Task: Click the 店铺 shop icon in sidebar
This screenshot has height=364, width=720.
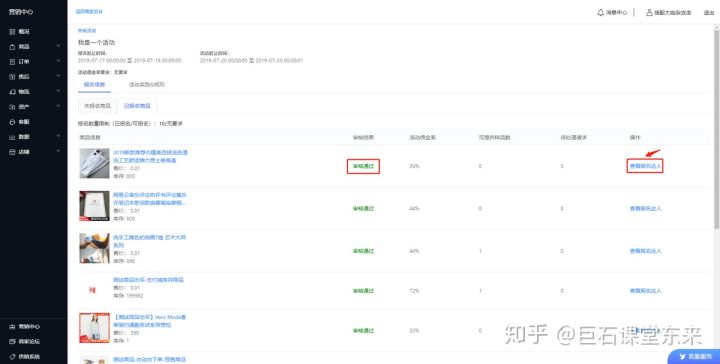Action: [x=12, y=152]
